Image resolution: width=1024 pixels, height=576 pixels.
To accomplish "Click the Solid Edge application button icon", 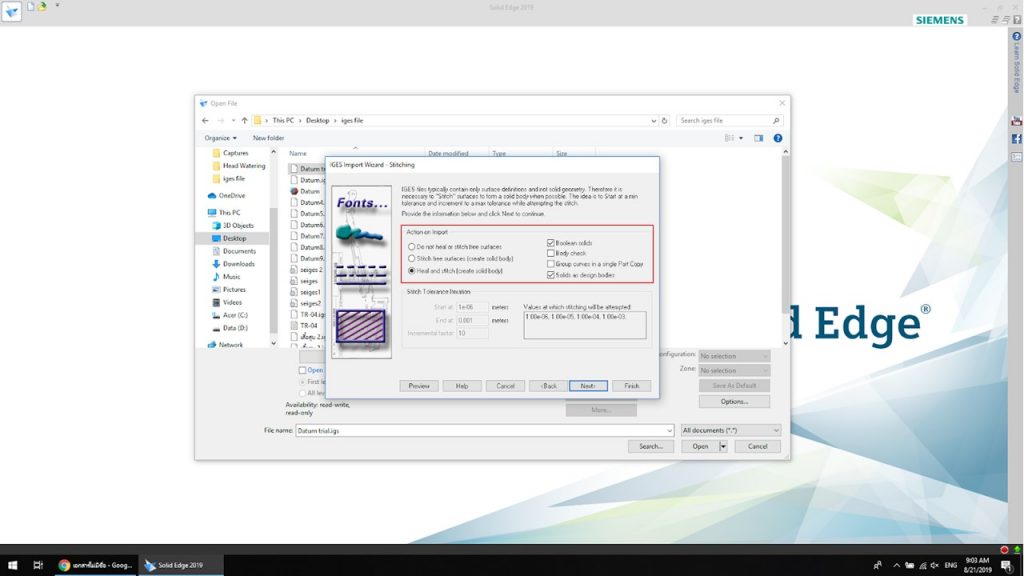I will pos(11,11).
